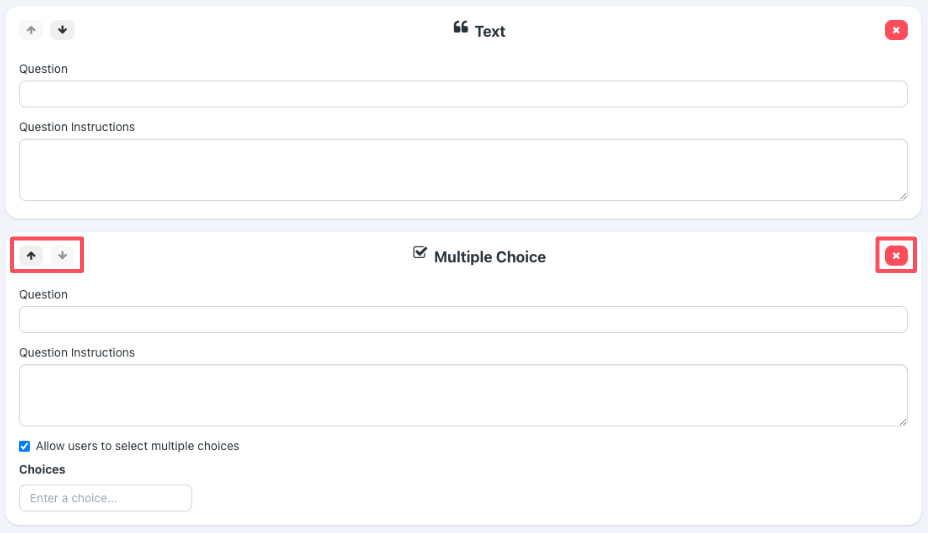Click the quote icon beside Text heading
The width and height of the screenshot is (929, 533).
pos(460,27)
